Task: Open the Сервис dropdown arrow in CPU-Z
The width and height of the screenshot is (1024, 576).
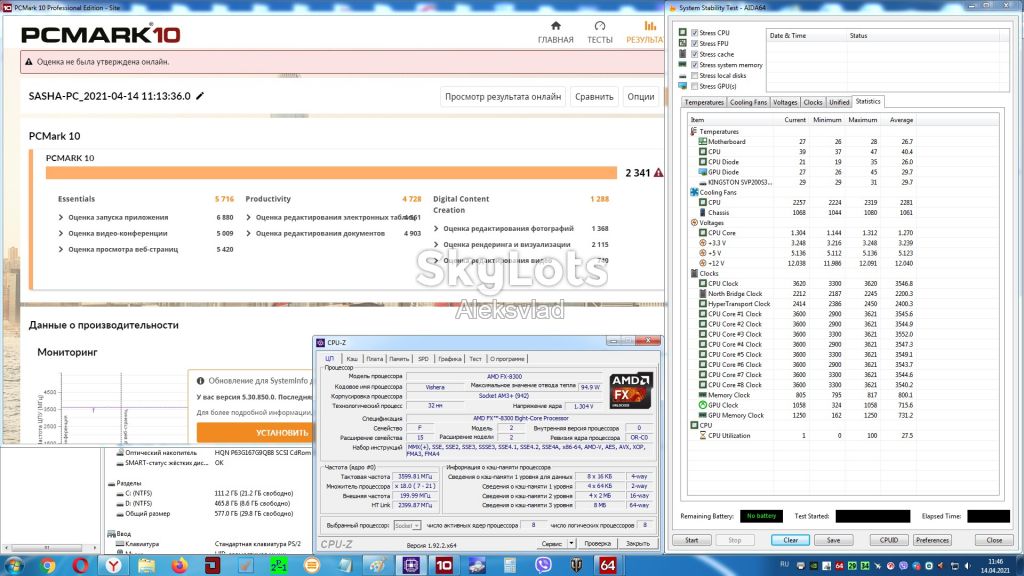Action: [571, 543]
